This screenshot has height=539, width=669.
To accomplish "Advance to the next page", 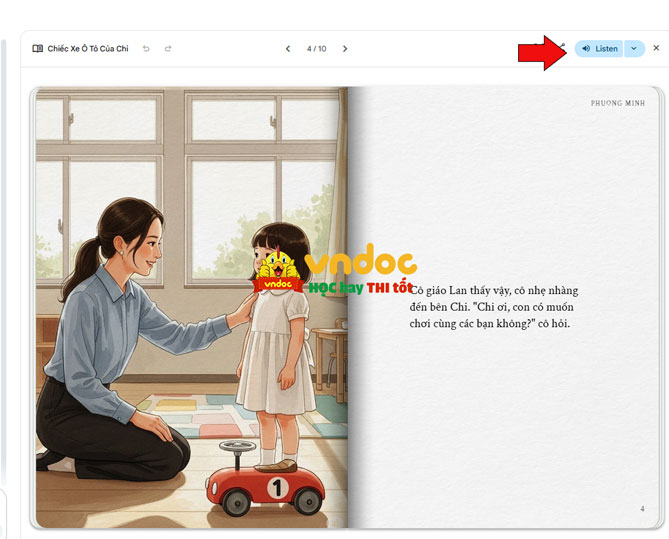I will click(345, 48).
